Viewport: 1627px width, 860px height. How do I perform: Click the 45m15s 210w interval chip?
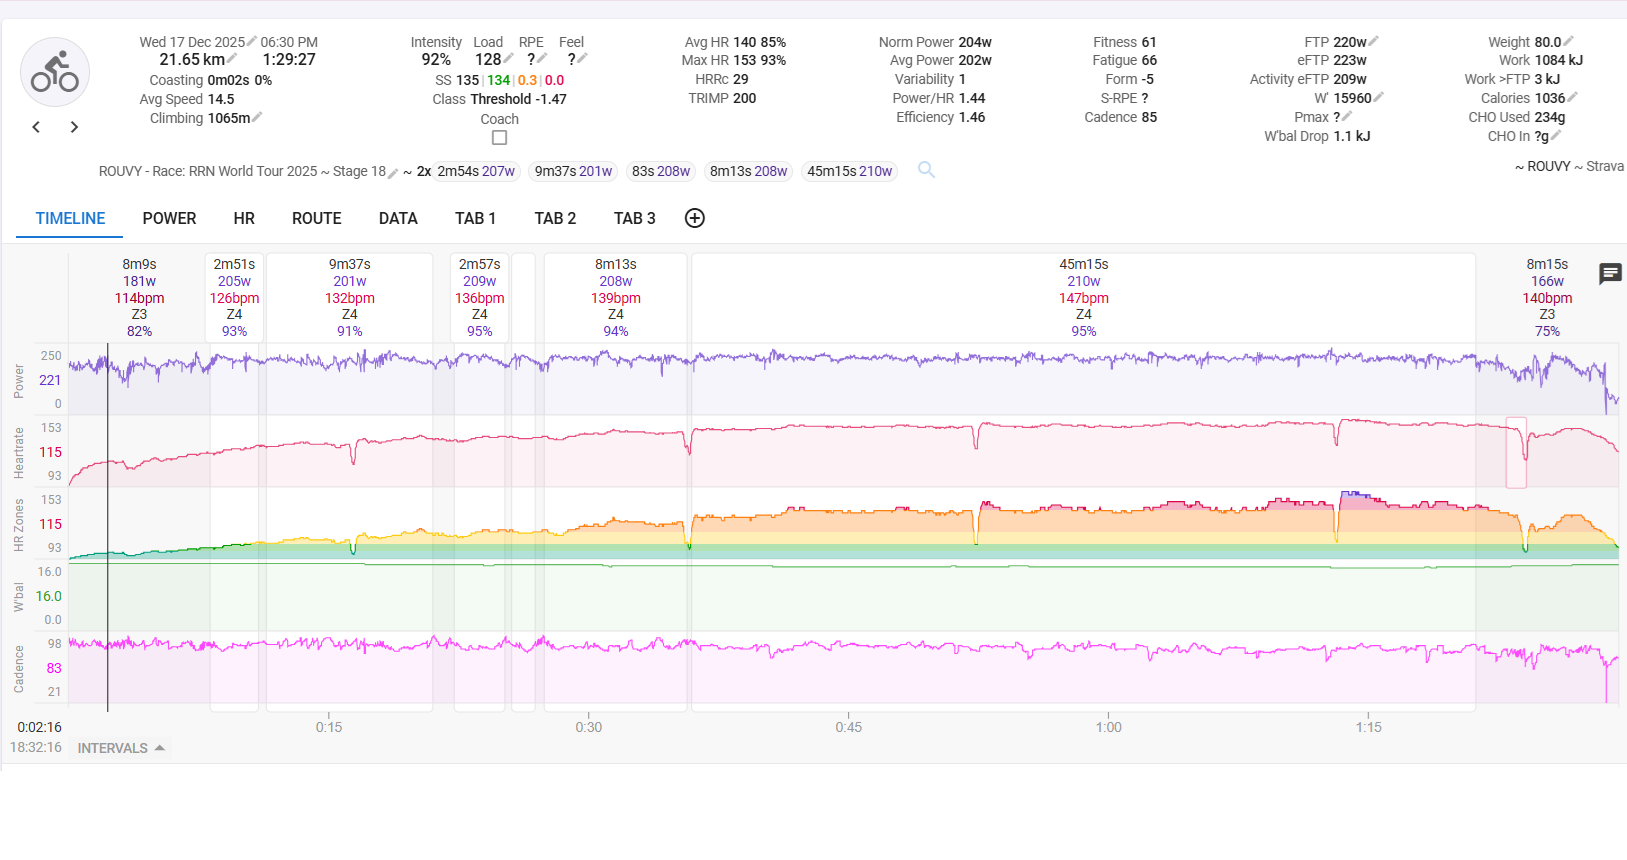pos(849,171)
